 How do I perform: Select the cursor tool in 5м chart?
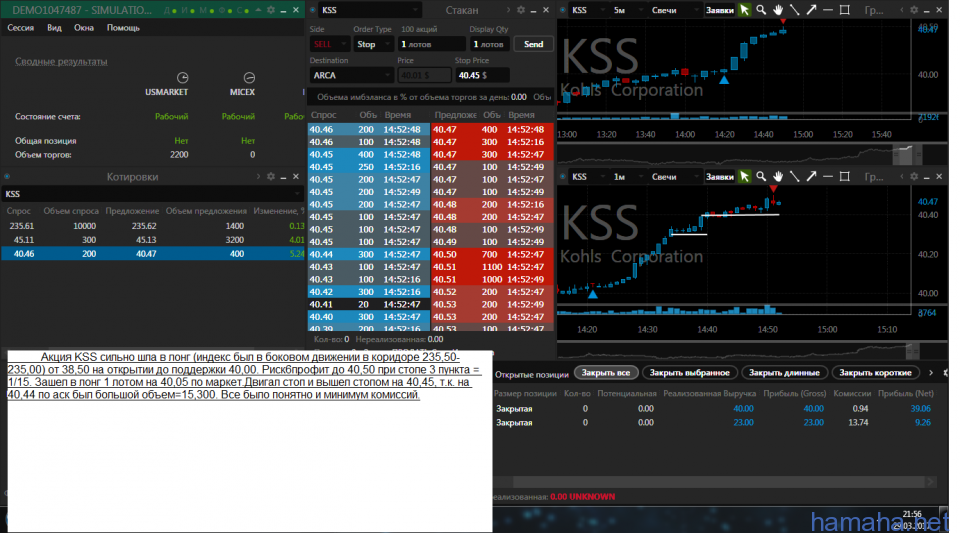744,10
